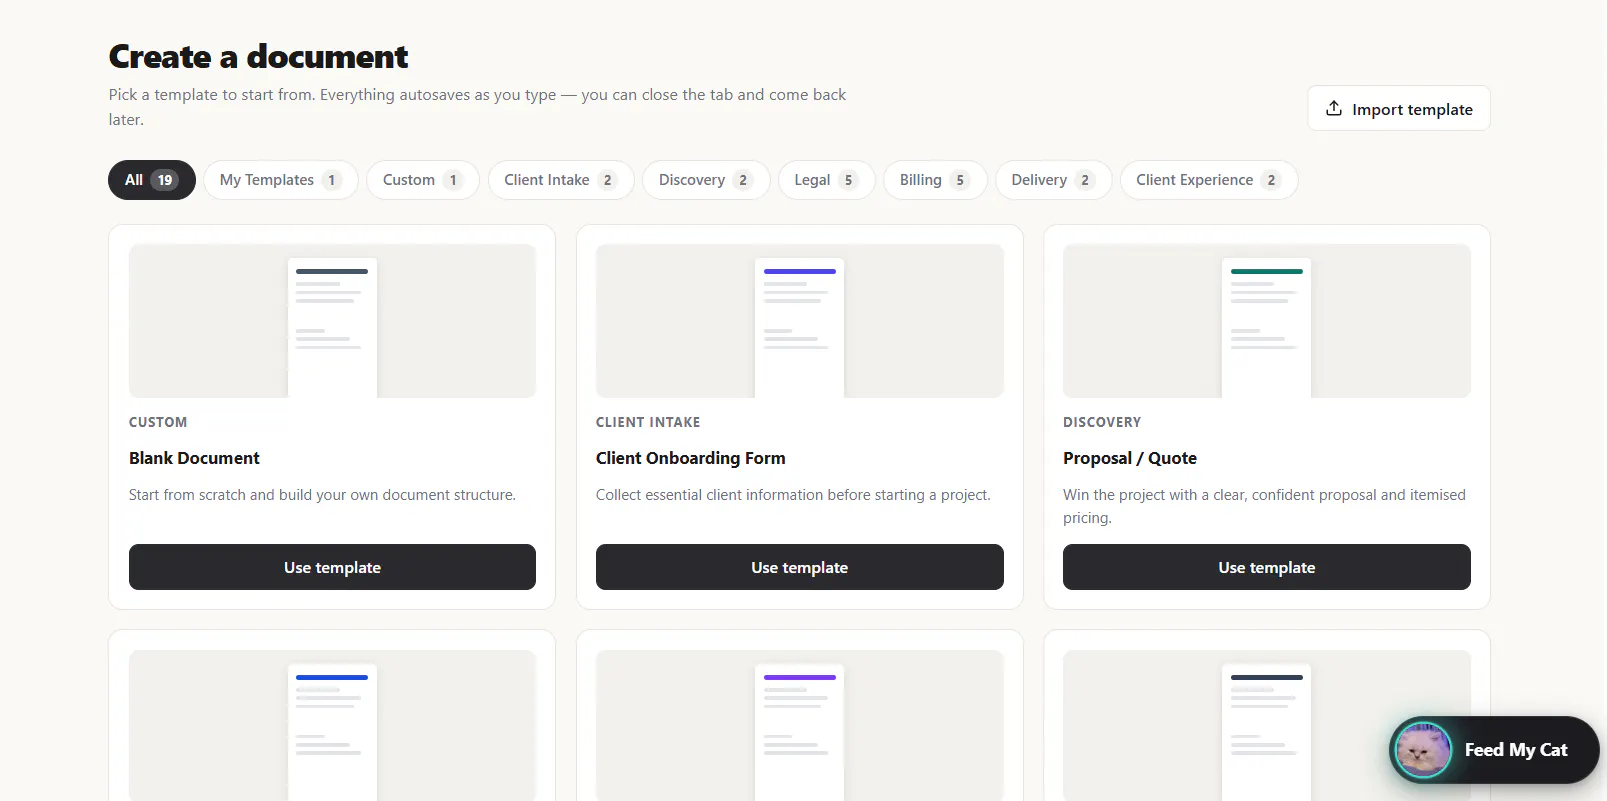Screen dimensions: 1607x801
Task: Click the Blank Document title
Action: pyautogui.click(x=194, y=458)
